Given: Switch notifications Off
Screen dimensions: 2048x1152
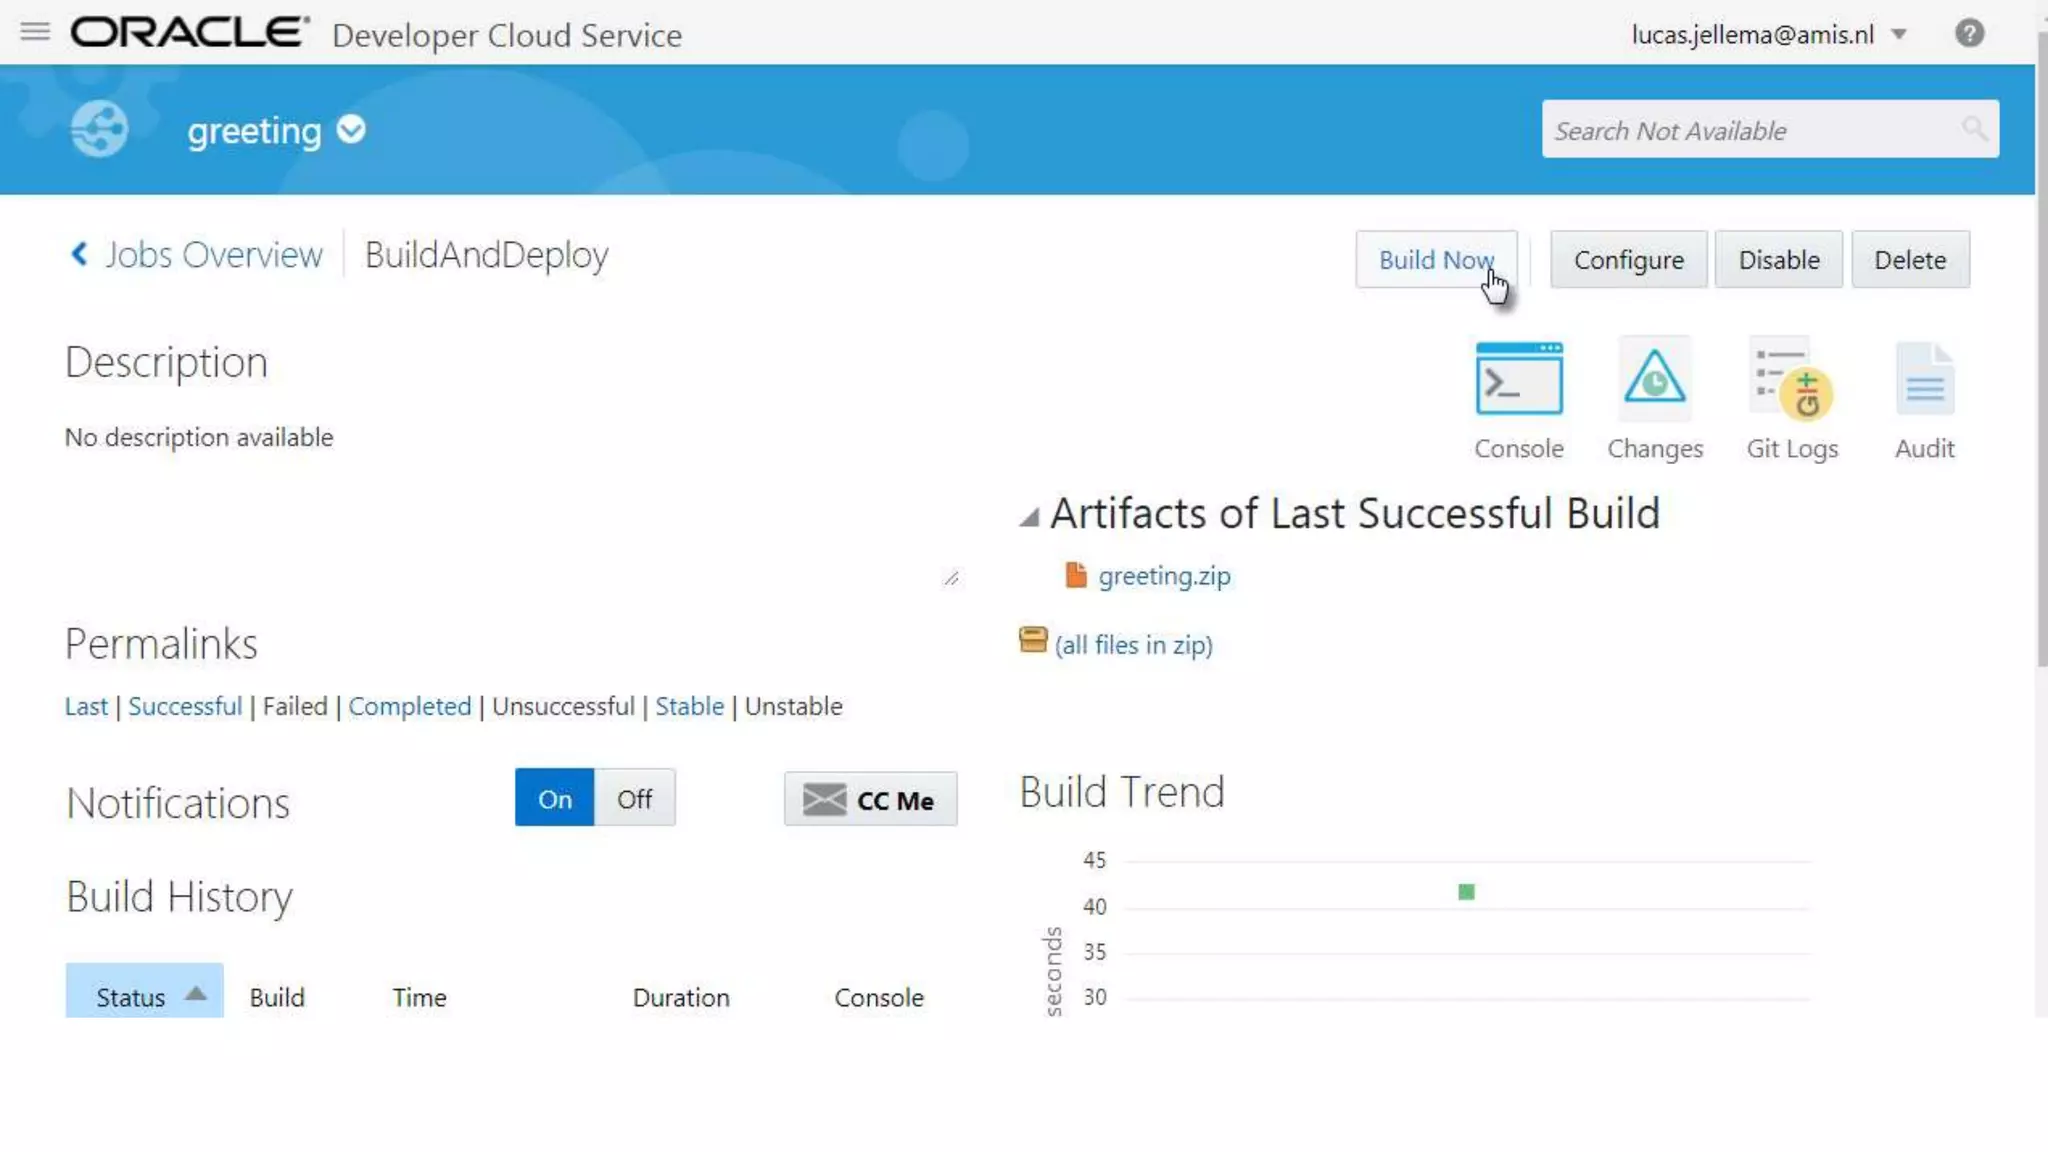Looking at the screenshot, I should click(634, 798).
